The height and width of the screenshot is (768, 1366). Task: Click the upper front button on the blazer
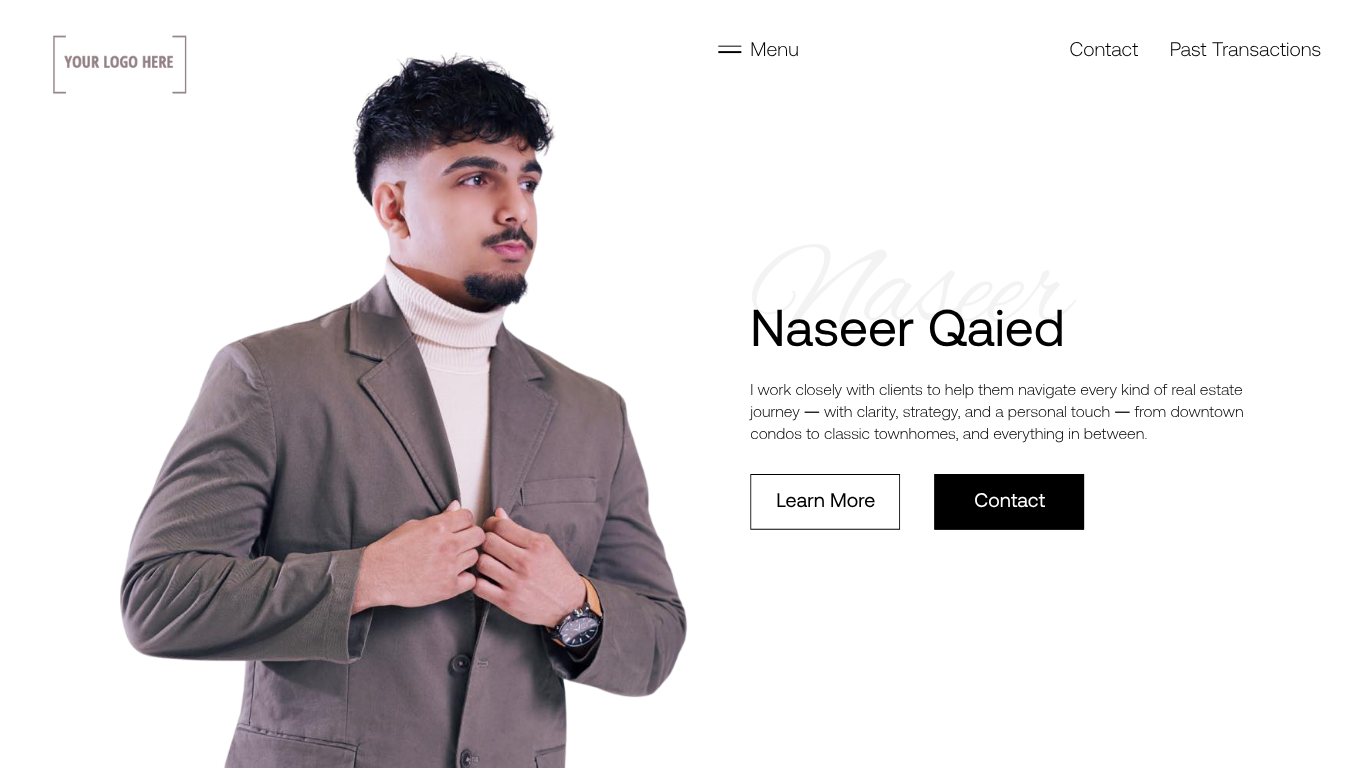pos(461,663)
